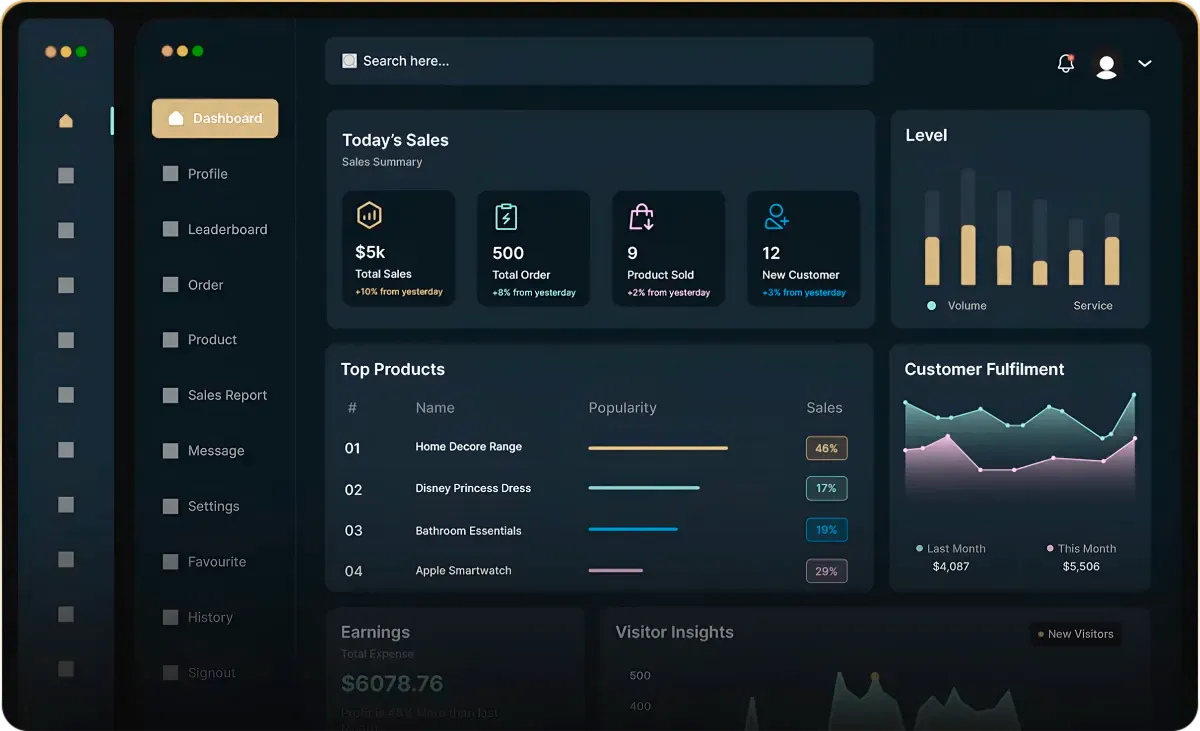Screen dimensions: 1200x731
Task: Open the Leaderboard menu item
Action: 215,229
